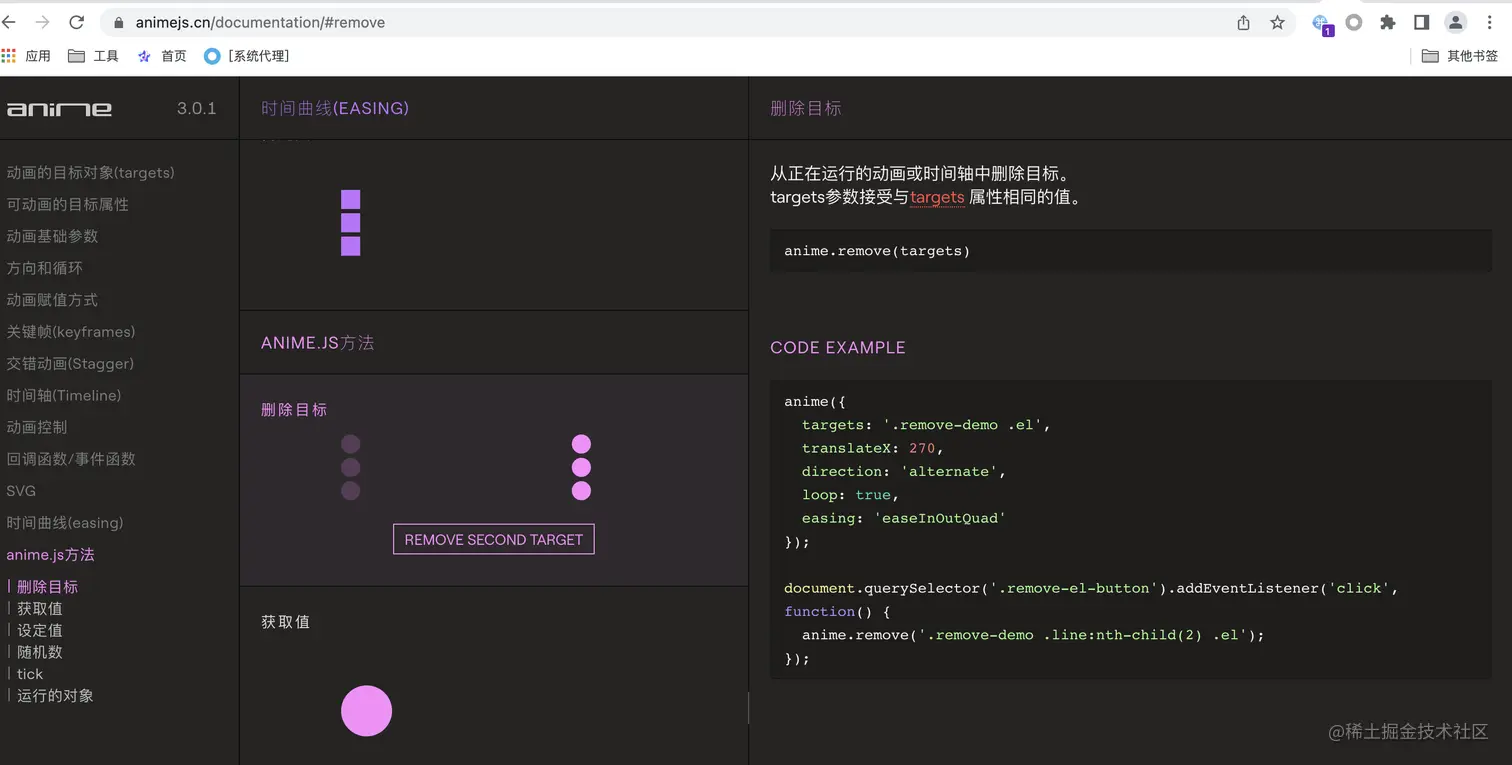Go to 时间轴(Timeline) section

click(x=64, y=396)
